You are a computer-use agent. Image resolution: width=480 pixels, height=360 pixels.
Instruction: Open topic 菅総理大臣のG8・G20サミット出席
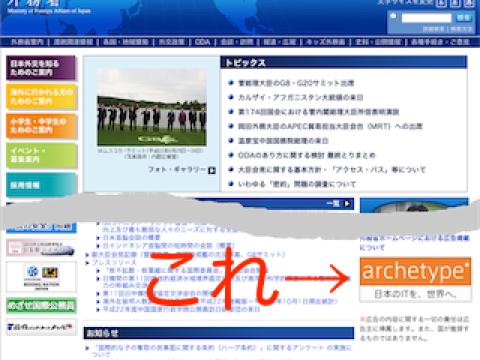pos(296,83)
